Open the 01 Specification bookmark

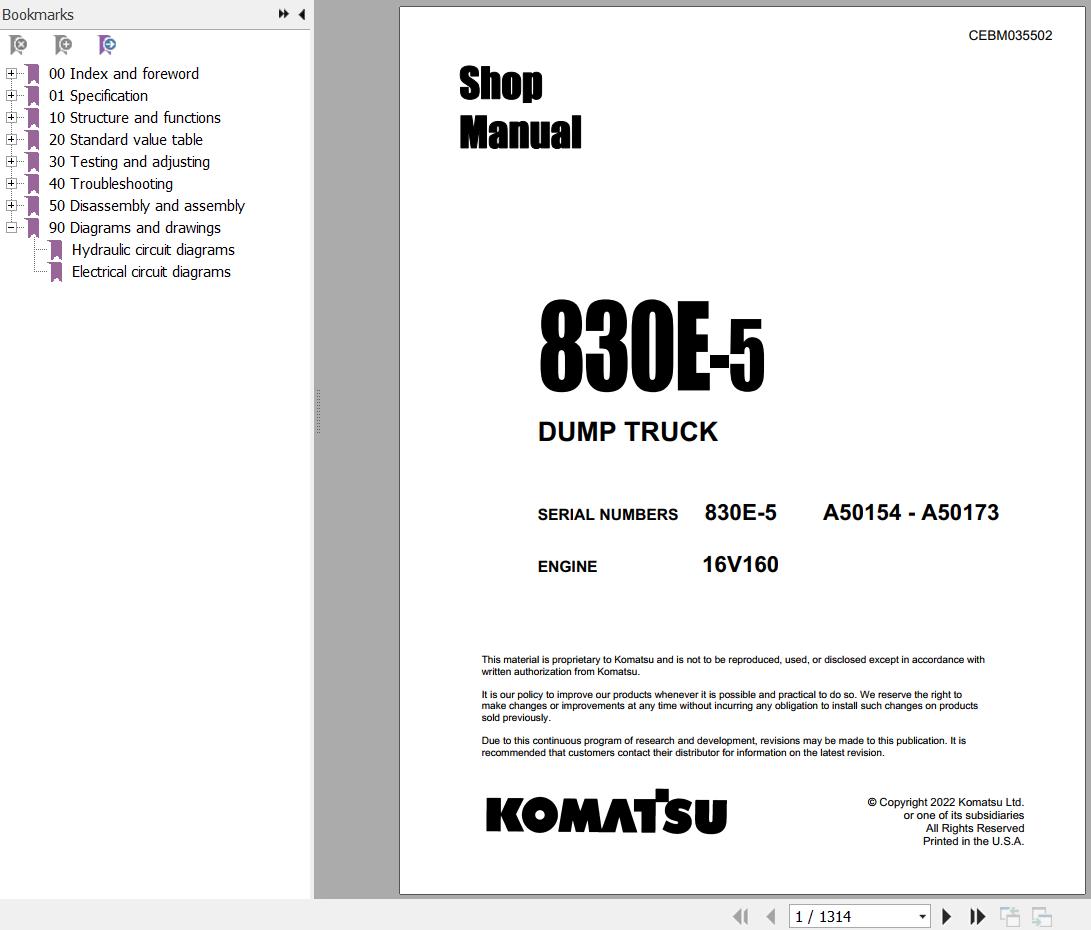pos(98,96)
